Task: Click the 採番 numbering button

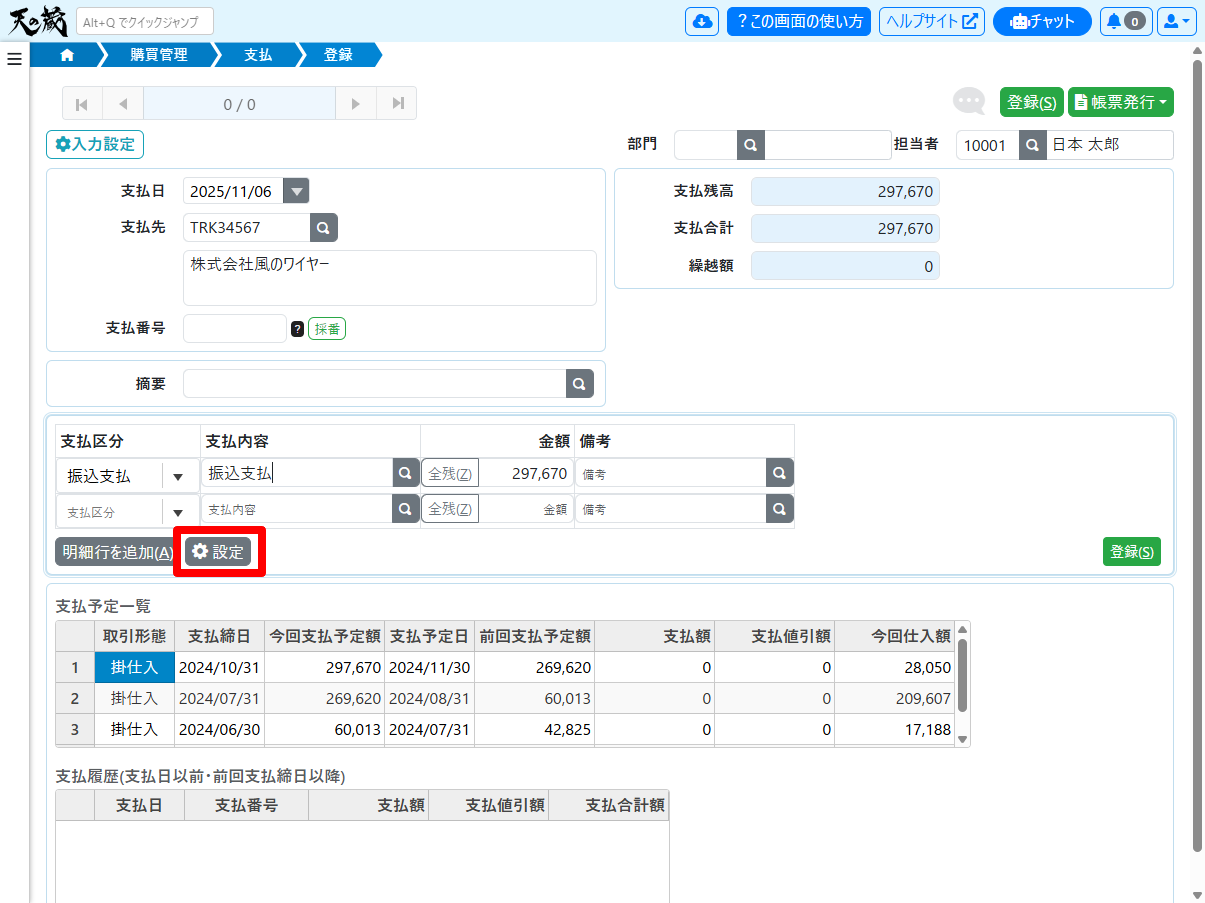Action: (327, 329)
